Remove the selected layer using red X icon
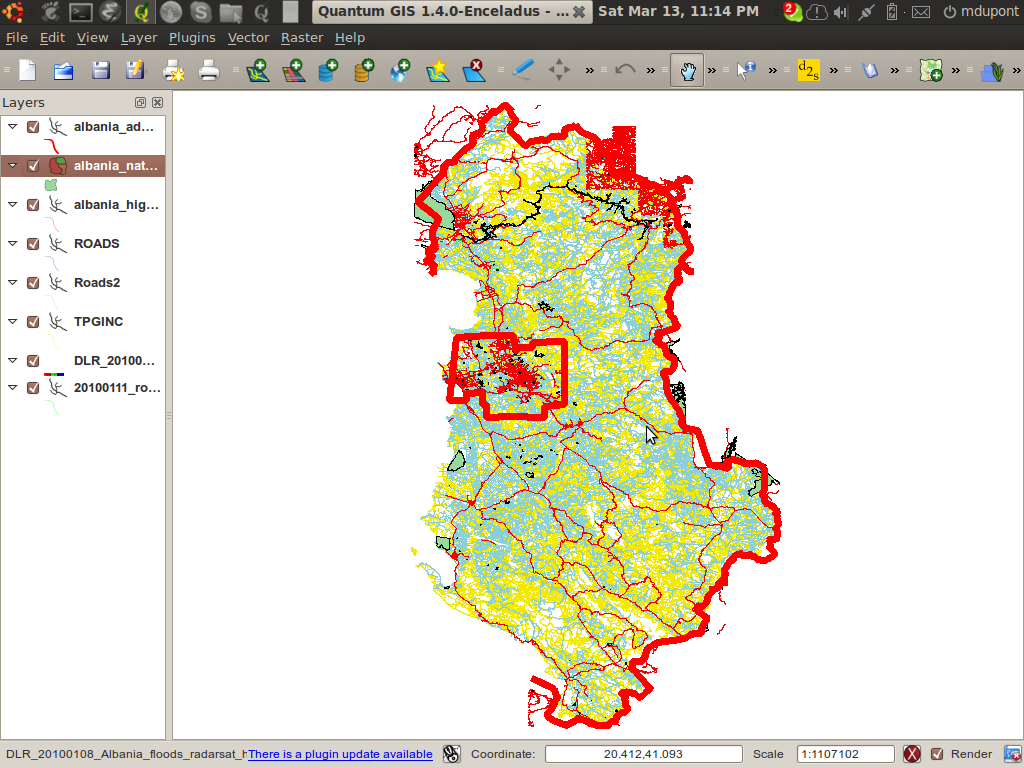The image size is (1024, 768). 474,70
